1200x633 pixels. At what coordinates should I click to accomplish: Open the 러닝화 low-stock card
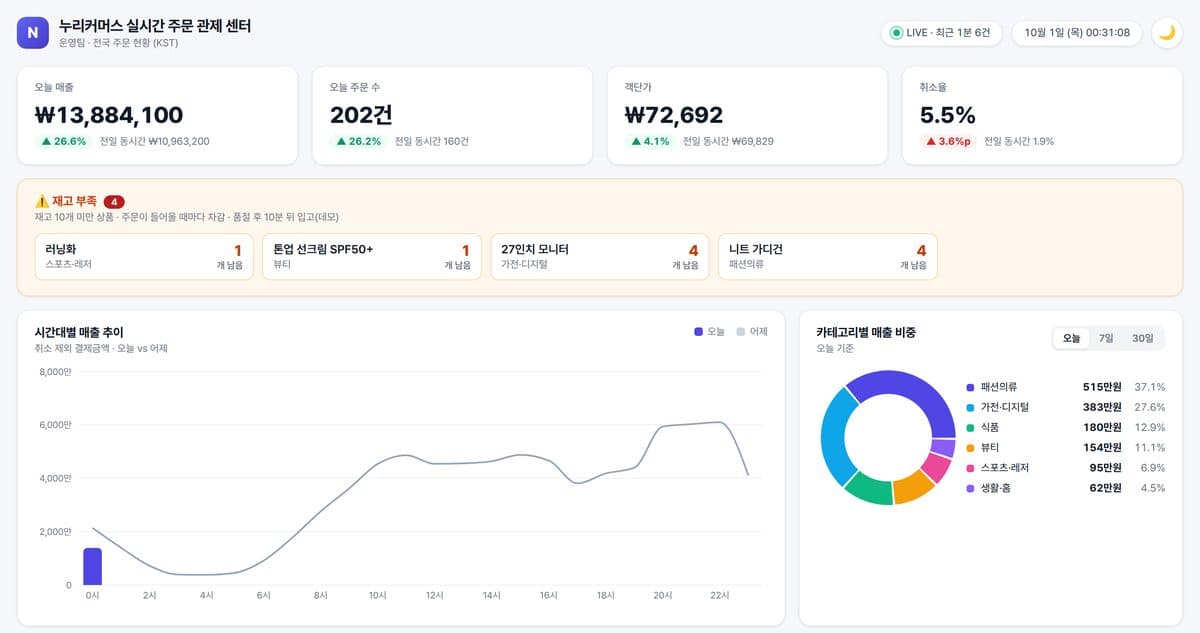click(144, 256)
